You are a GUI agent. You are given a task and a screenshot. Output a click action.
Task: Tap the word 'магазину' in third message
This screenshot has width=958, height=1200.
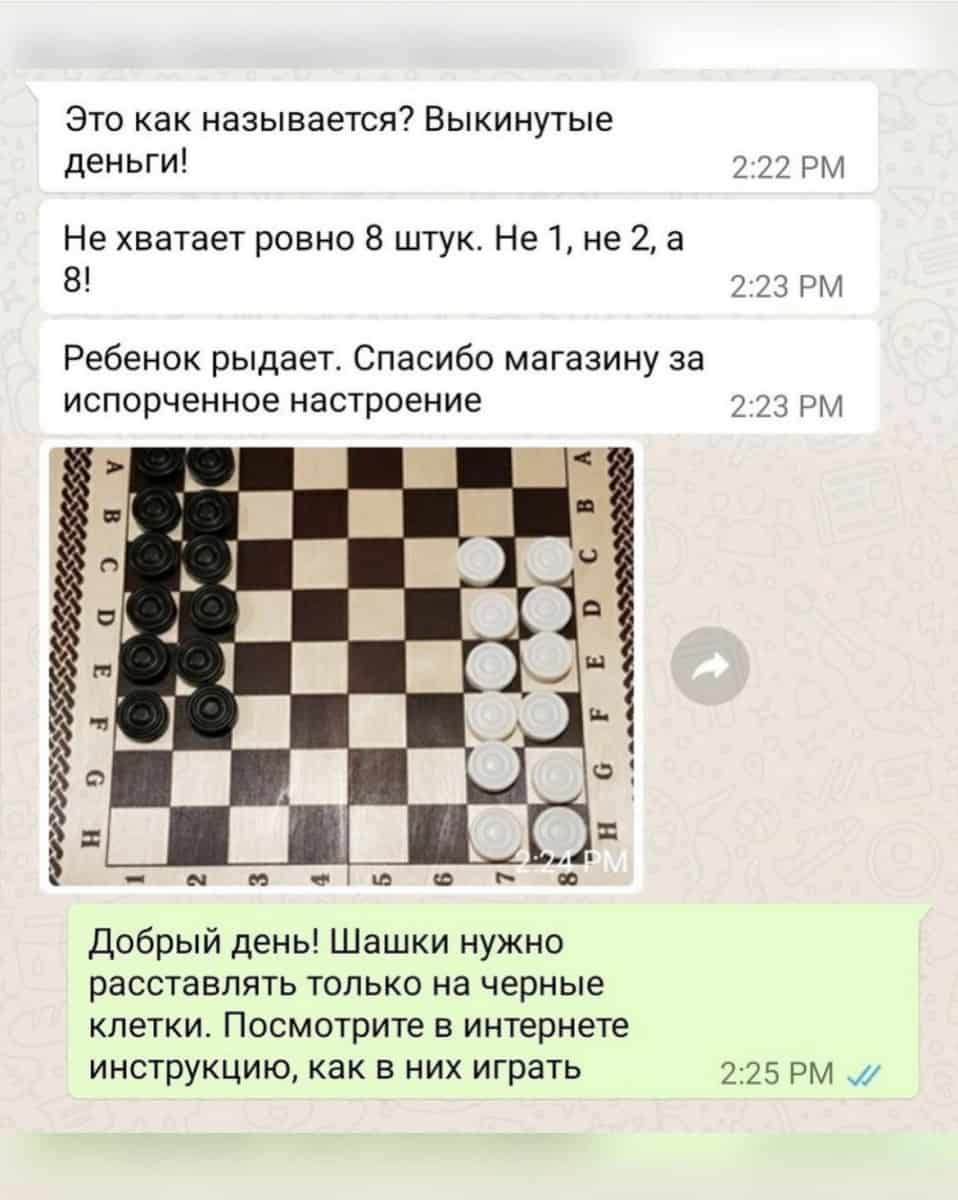tap(582, 359)
